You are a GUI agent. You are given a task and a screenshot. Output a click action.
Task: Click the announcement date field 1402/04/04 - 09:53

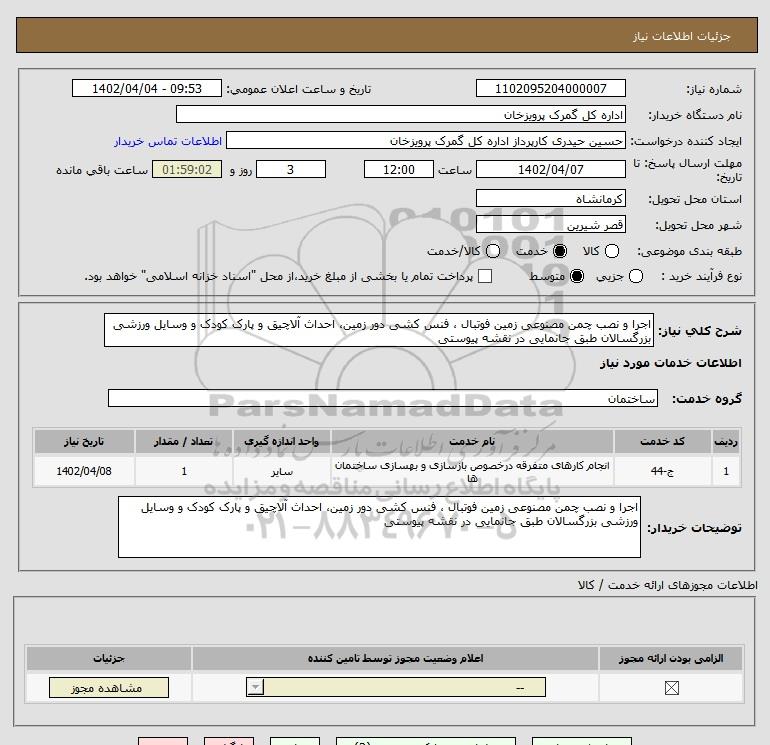coord(147,88)
